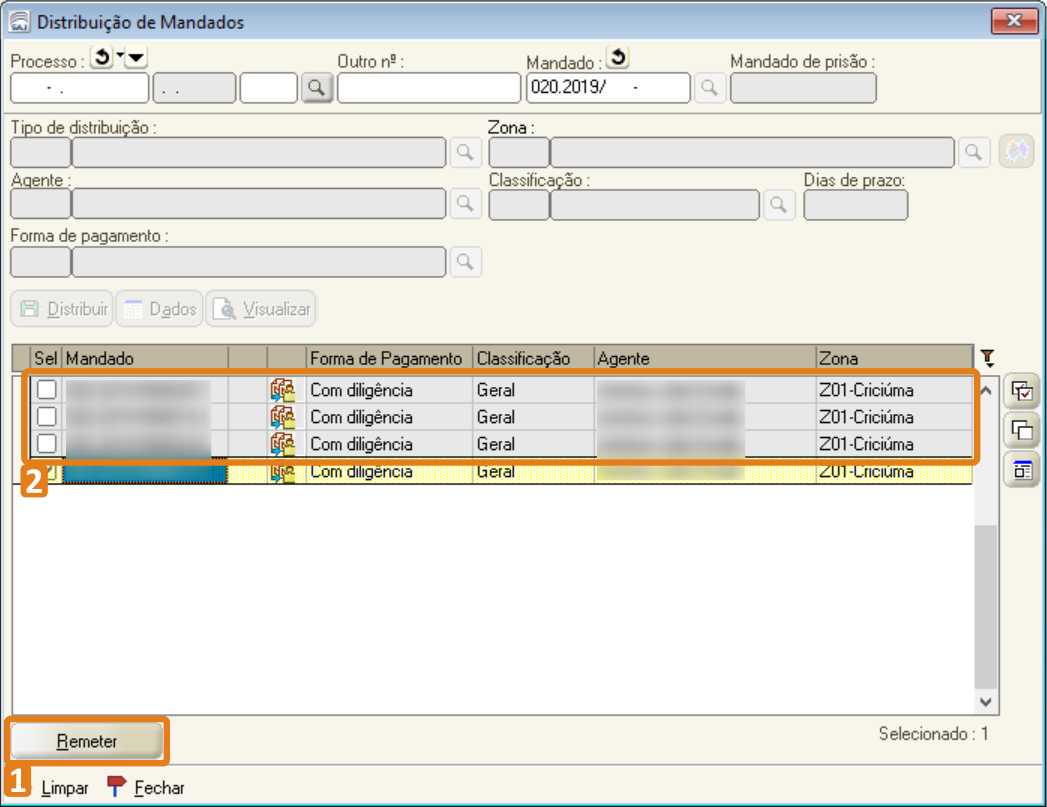Open the dropdown arrow next to Processo label

(136, 59)
